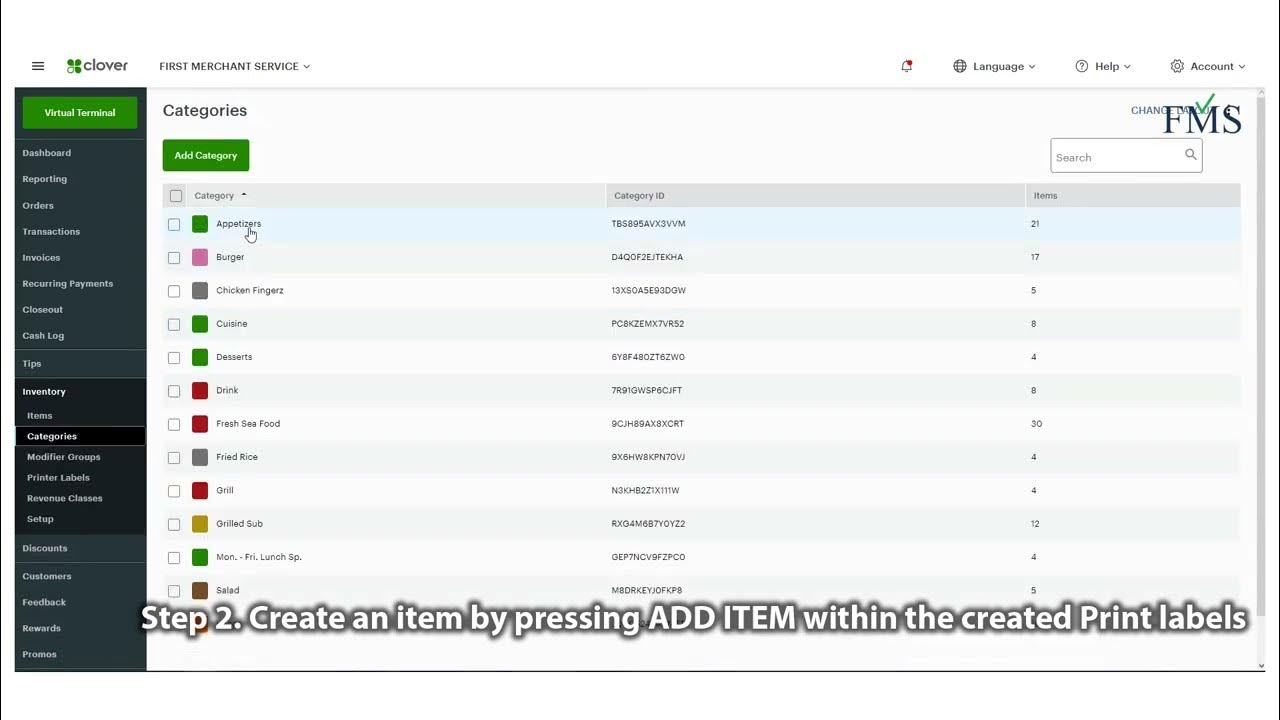Click the red Drink color swatch
Viewport: 1280px width, 720px height.
200,390
